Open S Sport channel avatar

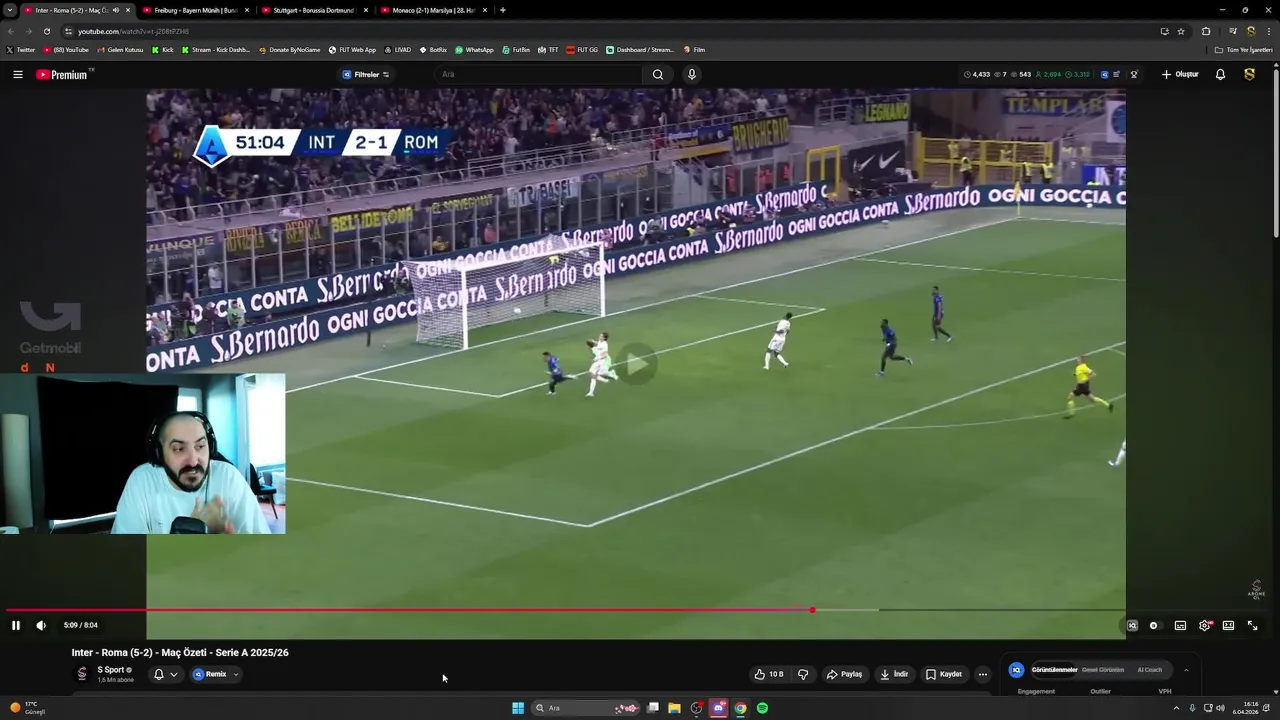[82, 674]
